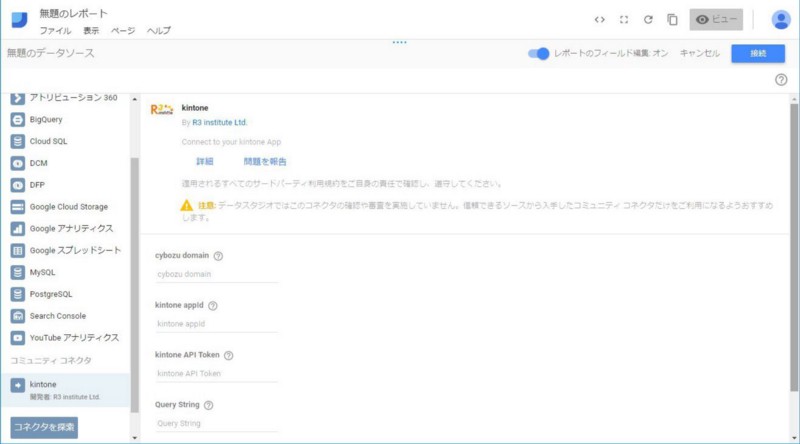Open the R3 institute Ltd. link
800x444 pixels.
219,122
